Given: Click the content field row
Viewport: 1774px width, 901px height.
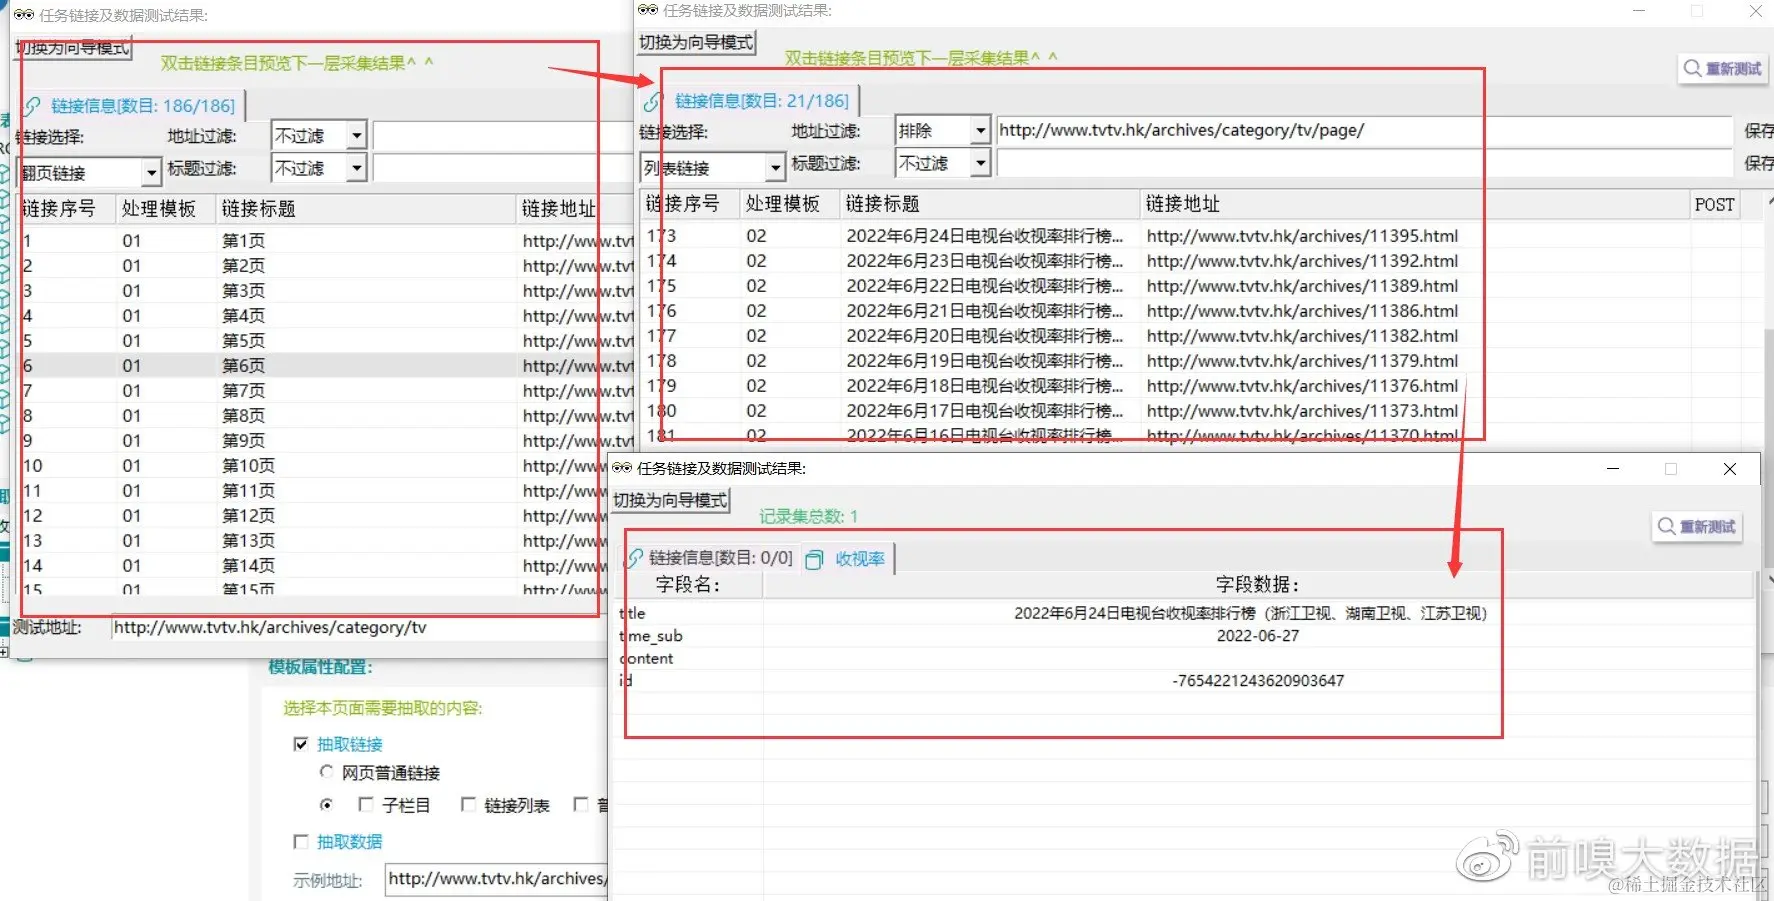Looking at the screenshot, I should [x=1183, y=659].
